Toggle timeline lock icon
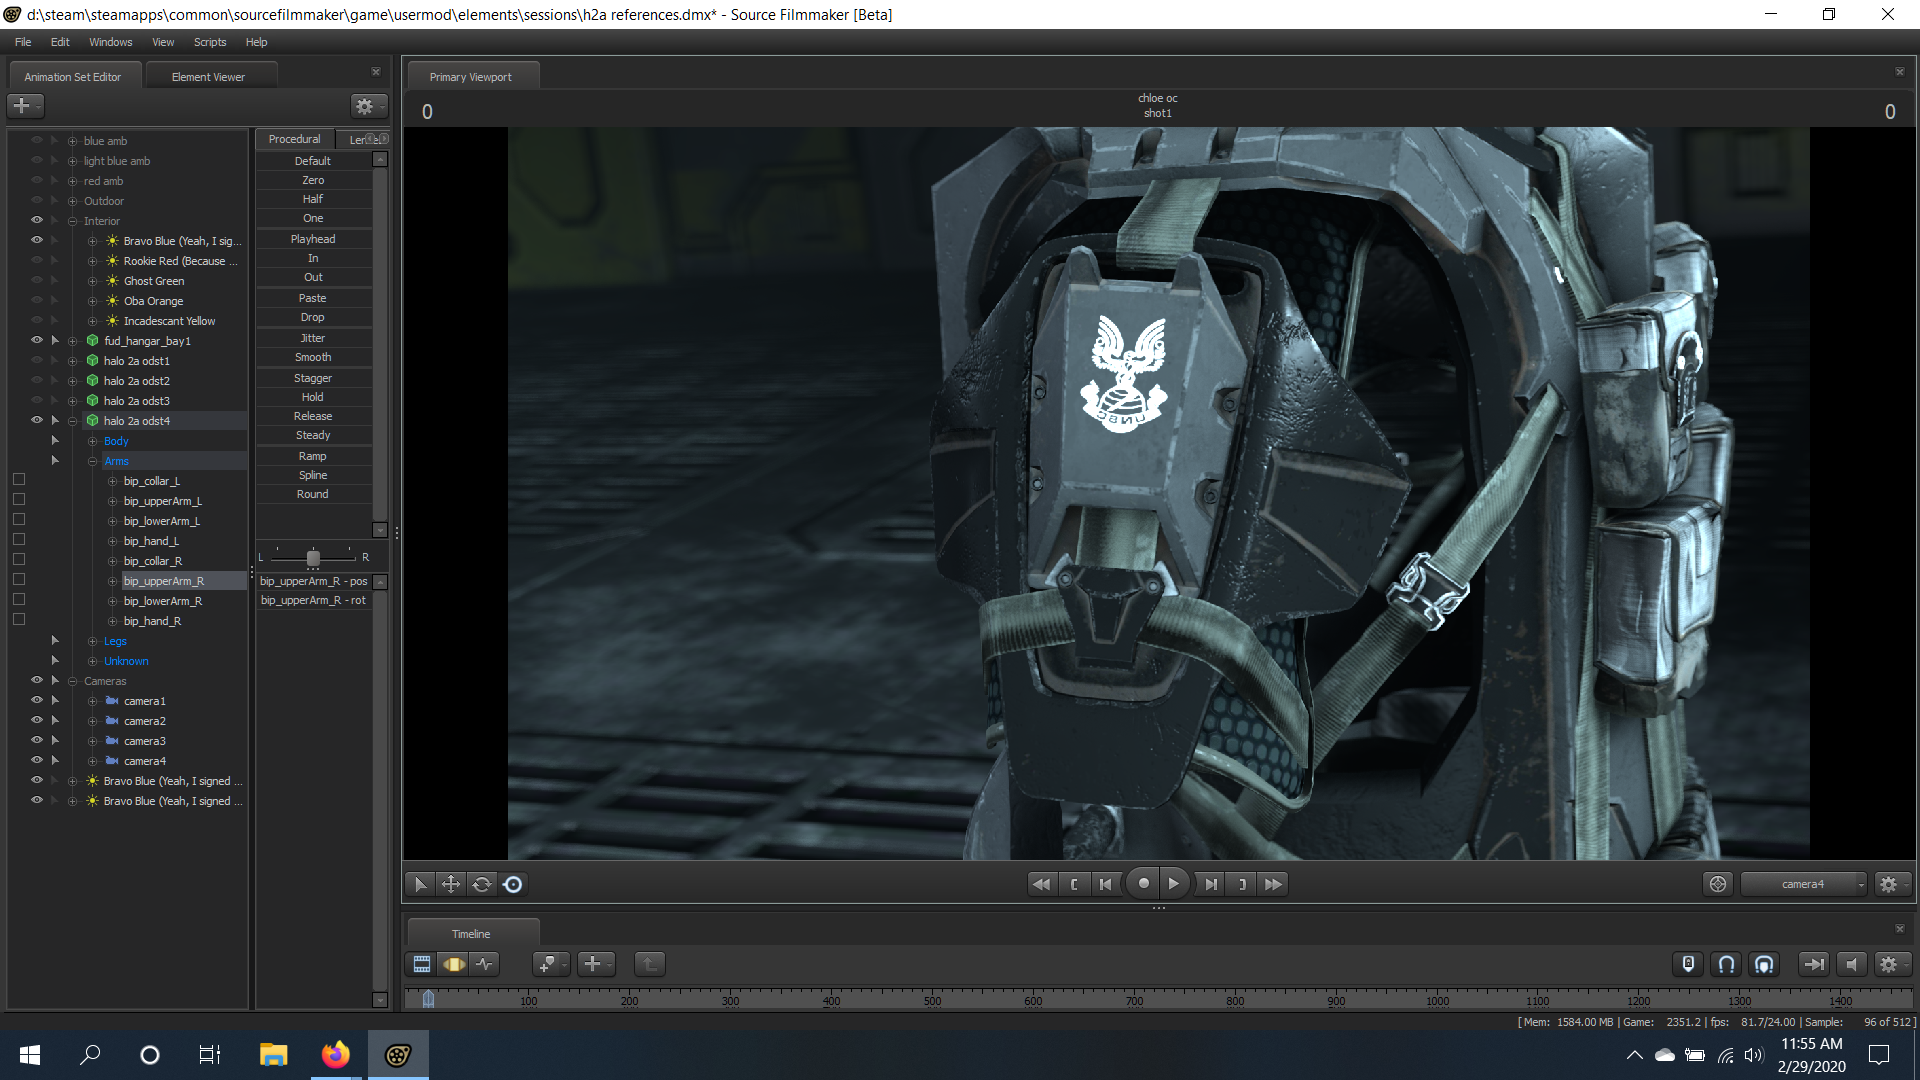1920x1080 pixels. pyautogui.click(x=1688, y=964)
